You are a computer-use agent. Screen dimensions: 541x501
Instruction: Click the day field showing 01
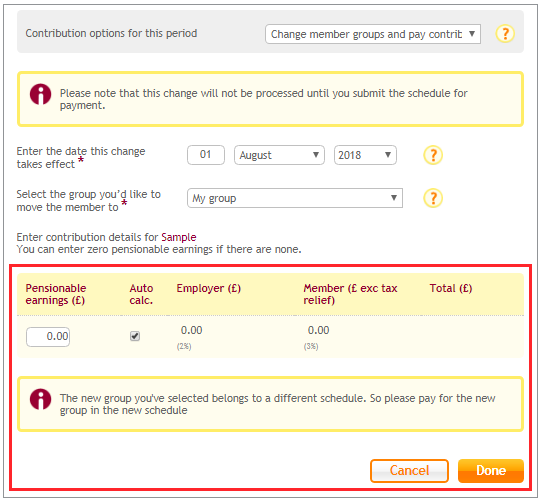(x=206, y=155)
